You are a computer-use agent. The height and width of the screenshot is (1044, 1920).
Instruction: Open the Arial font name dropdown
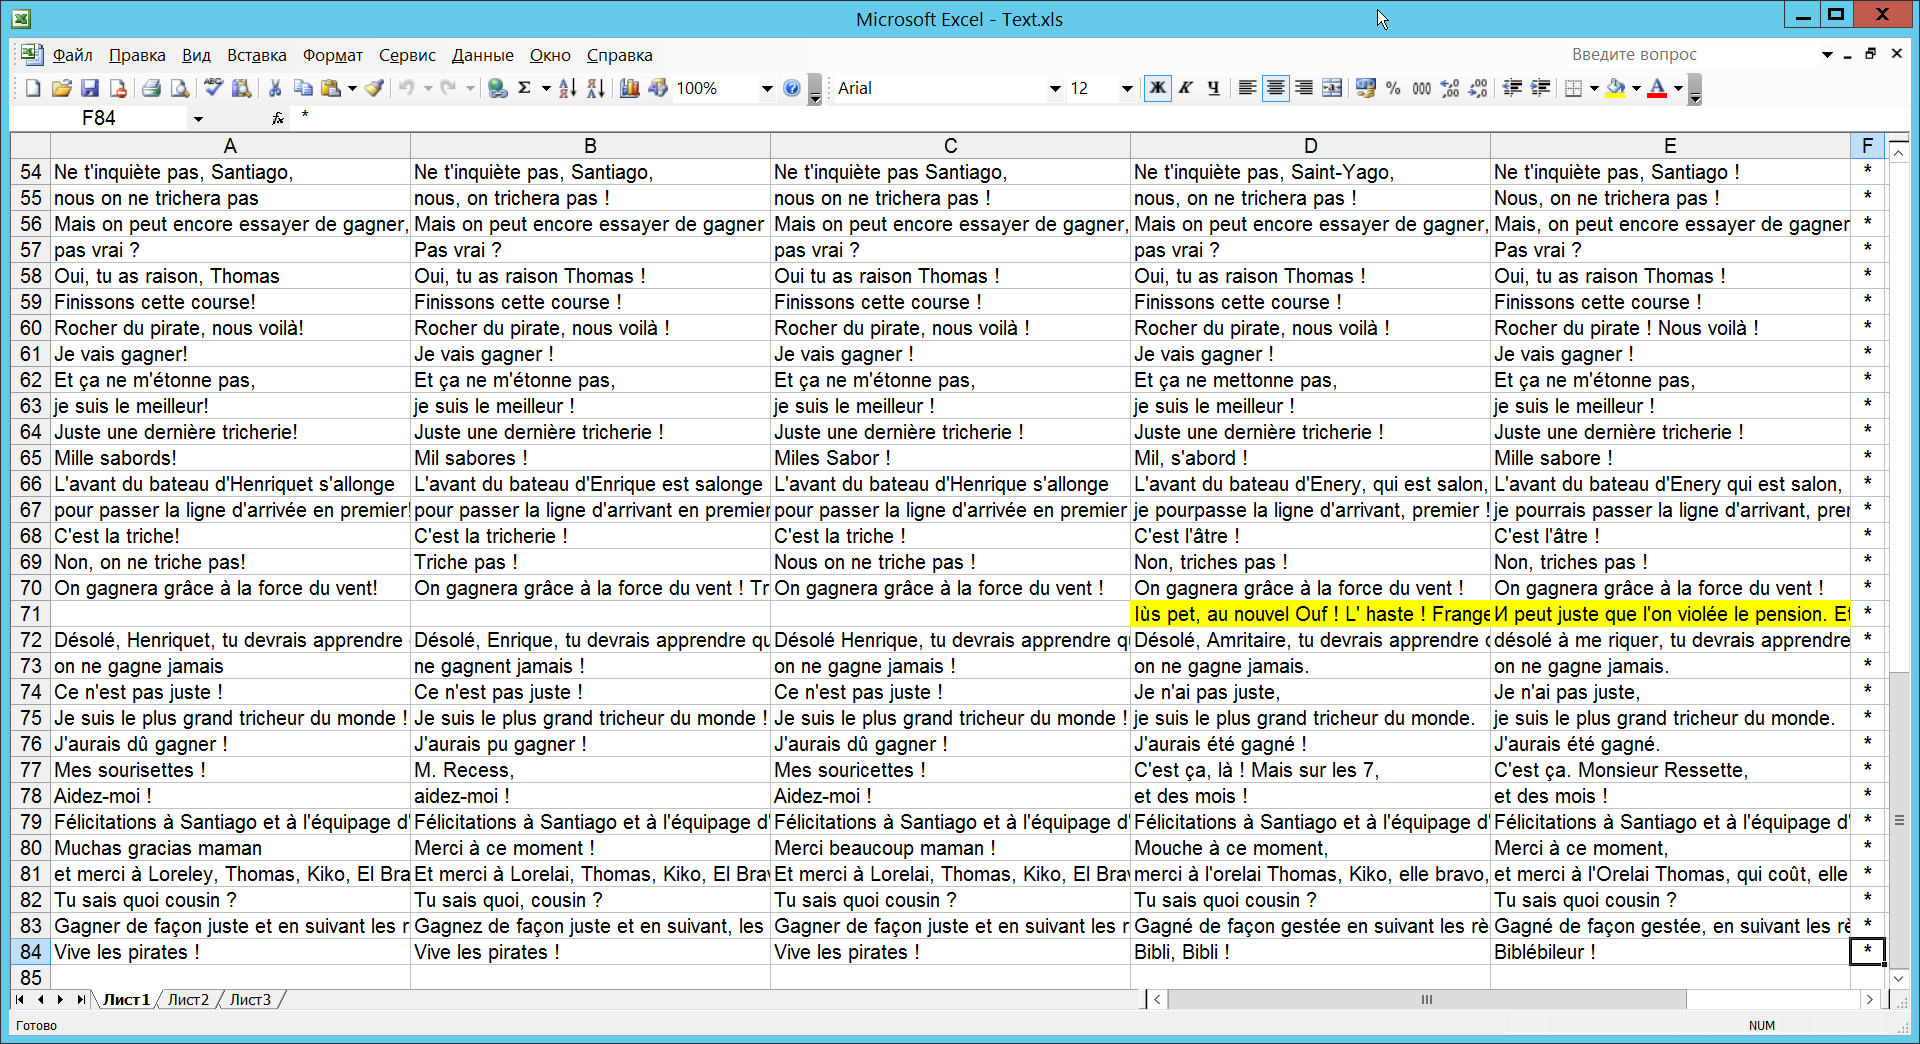point(1054,89)
